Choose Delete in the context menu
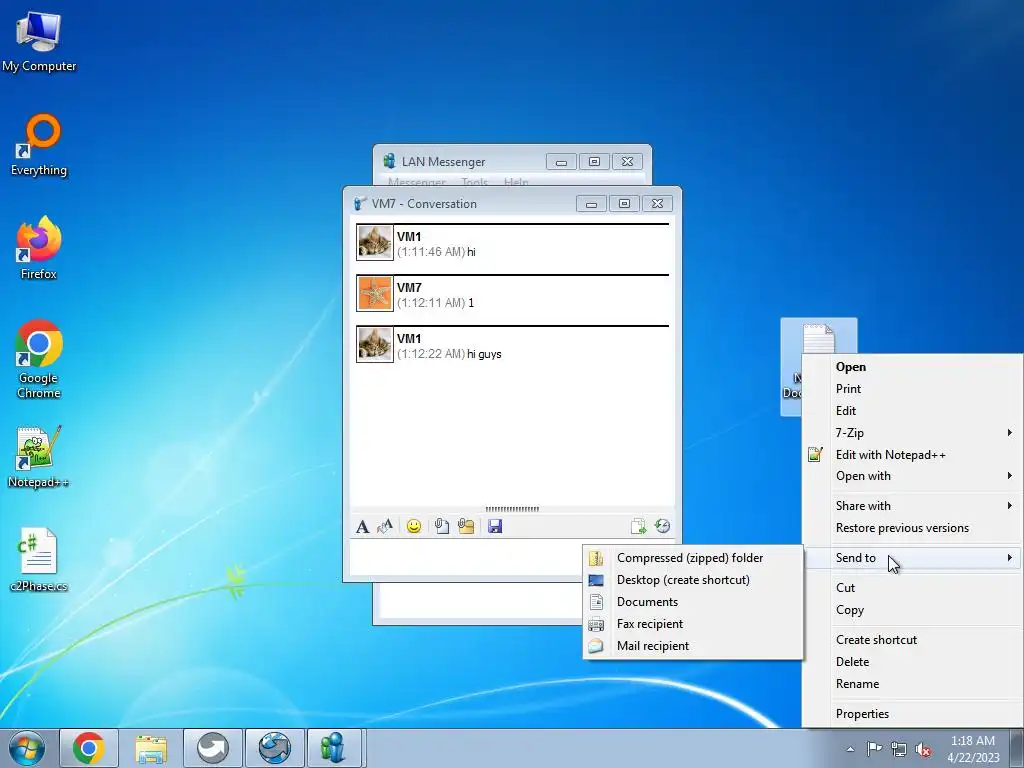 [x=912, y=662]
